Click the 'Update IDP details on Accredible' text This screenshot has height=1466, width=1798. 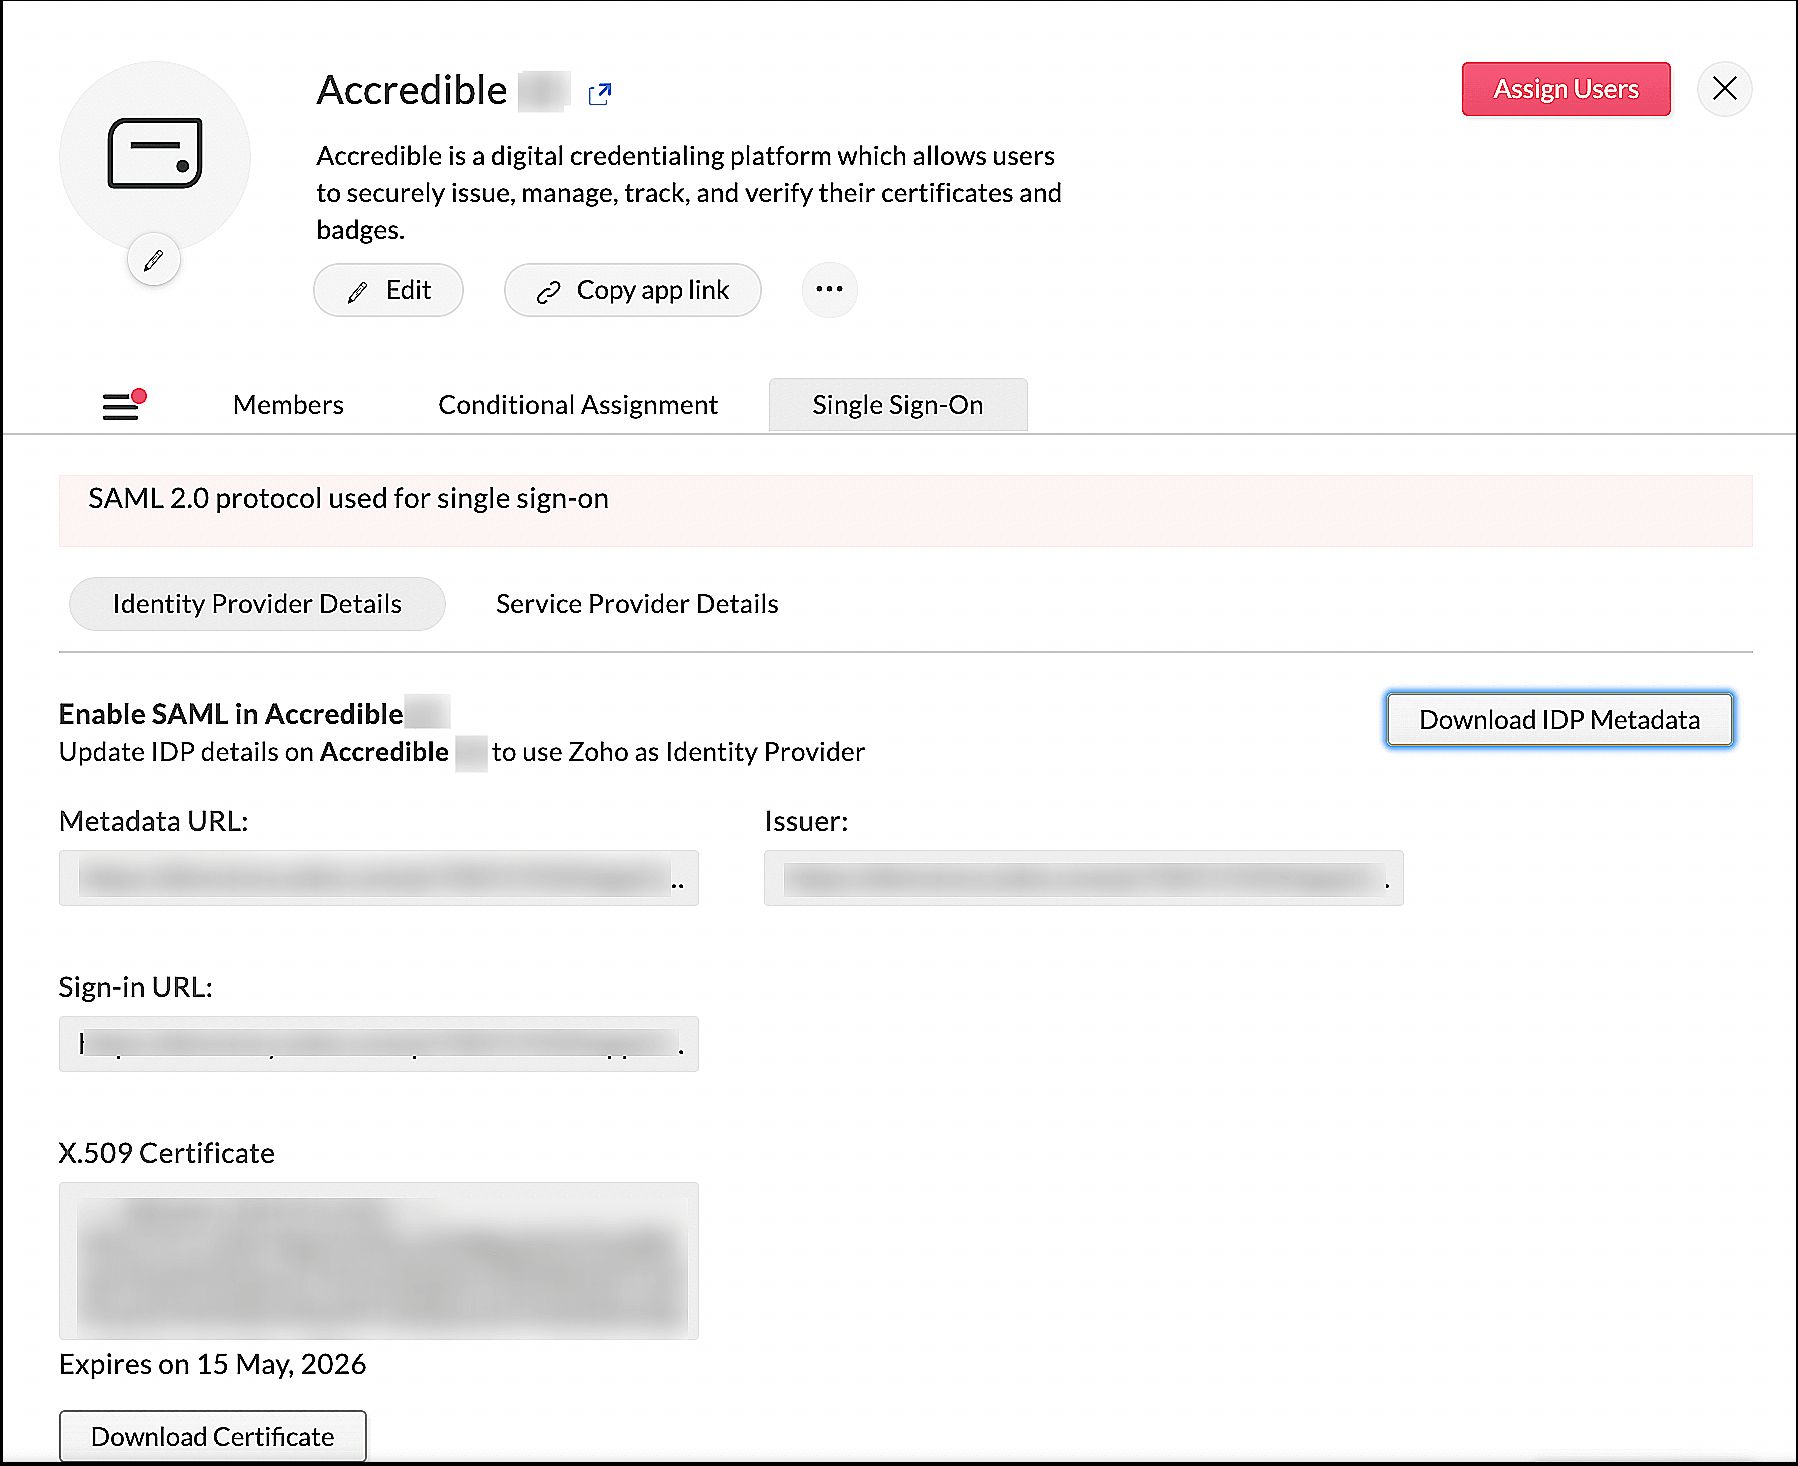(254, 752)
